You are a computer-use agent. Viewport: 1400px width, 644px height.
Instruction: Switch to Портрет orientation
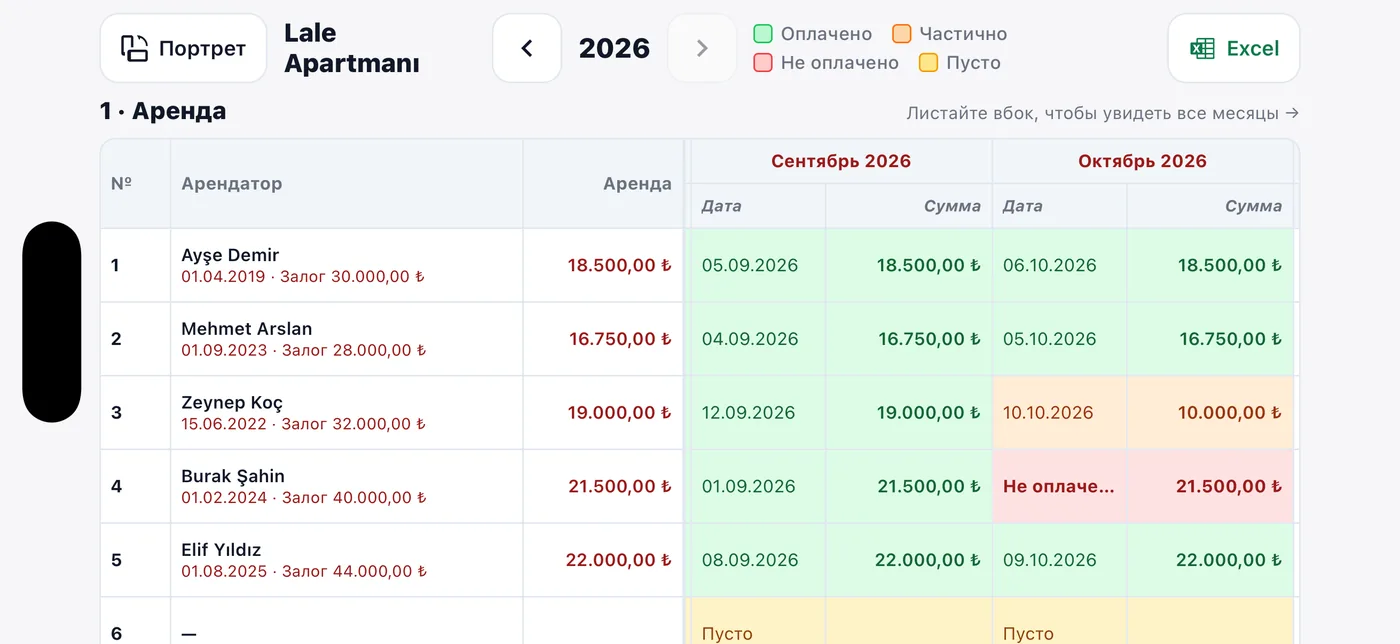tap(183, 48)
